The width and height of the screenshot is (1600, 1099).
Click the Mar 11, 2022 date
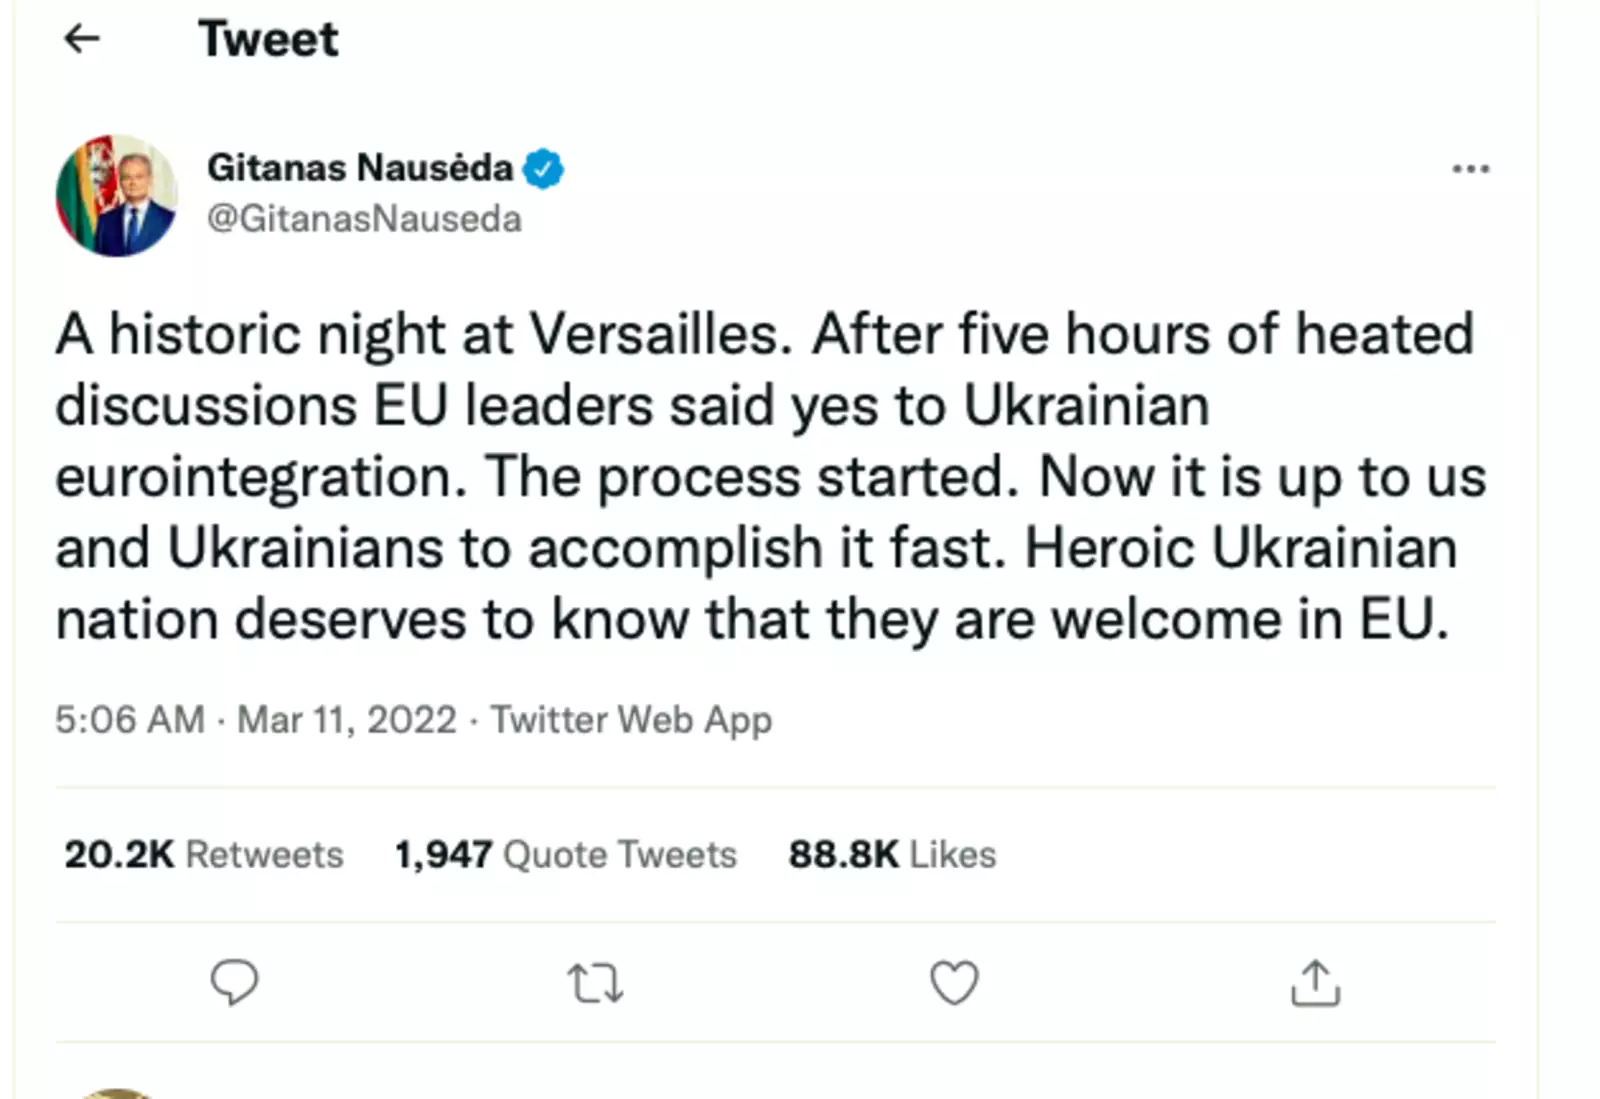[x=346, y=720]
